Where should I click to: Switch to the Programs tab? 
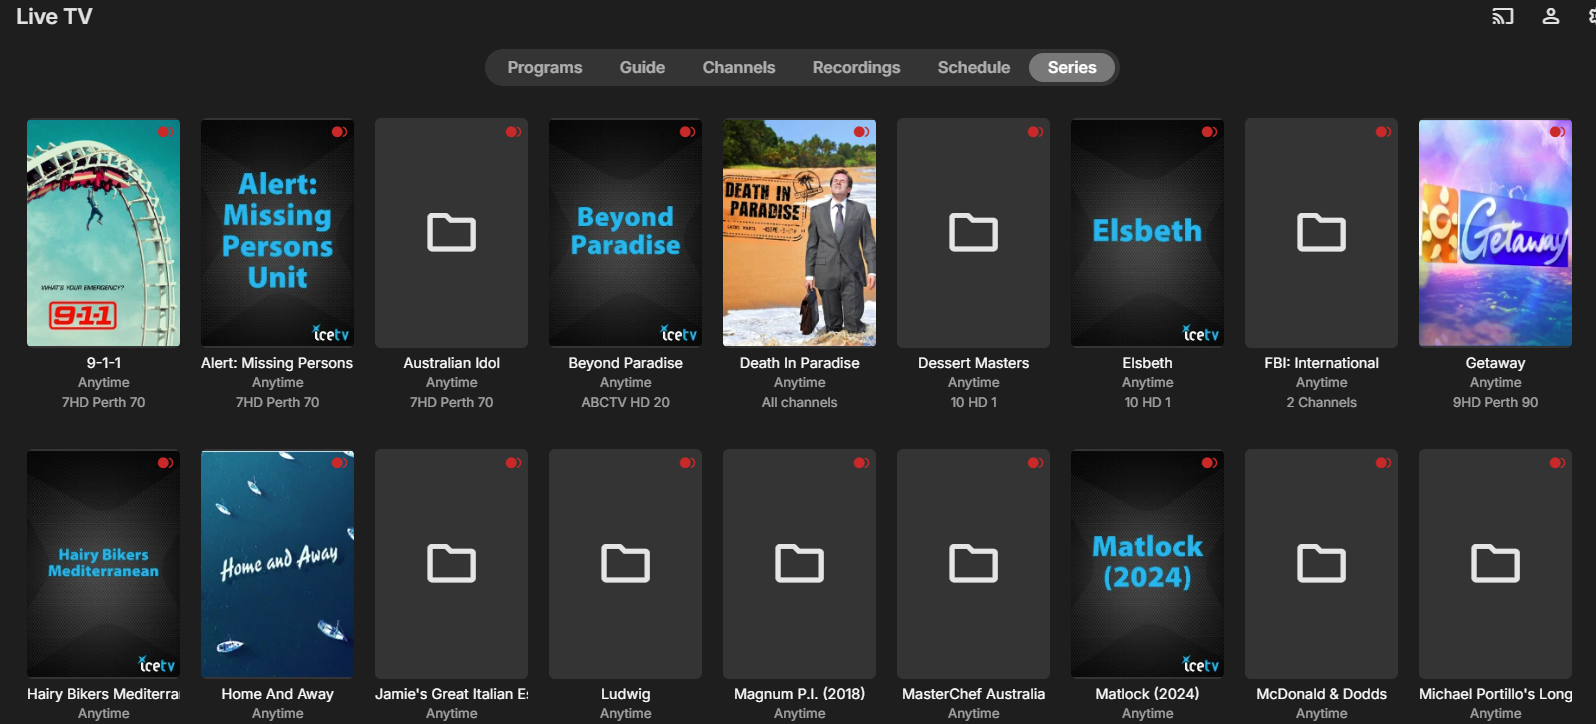click(544, 68)
